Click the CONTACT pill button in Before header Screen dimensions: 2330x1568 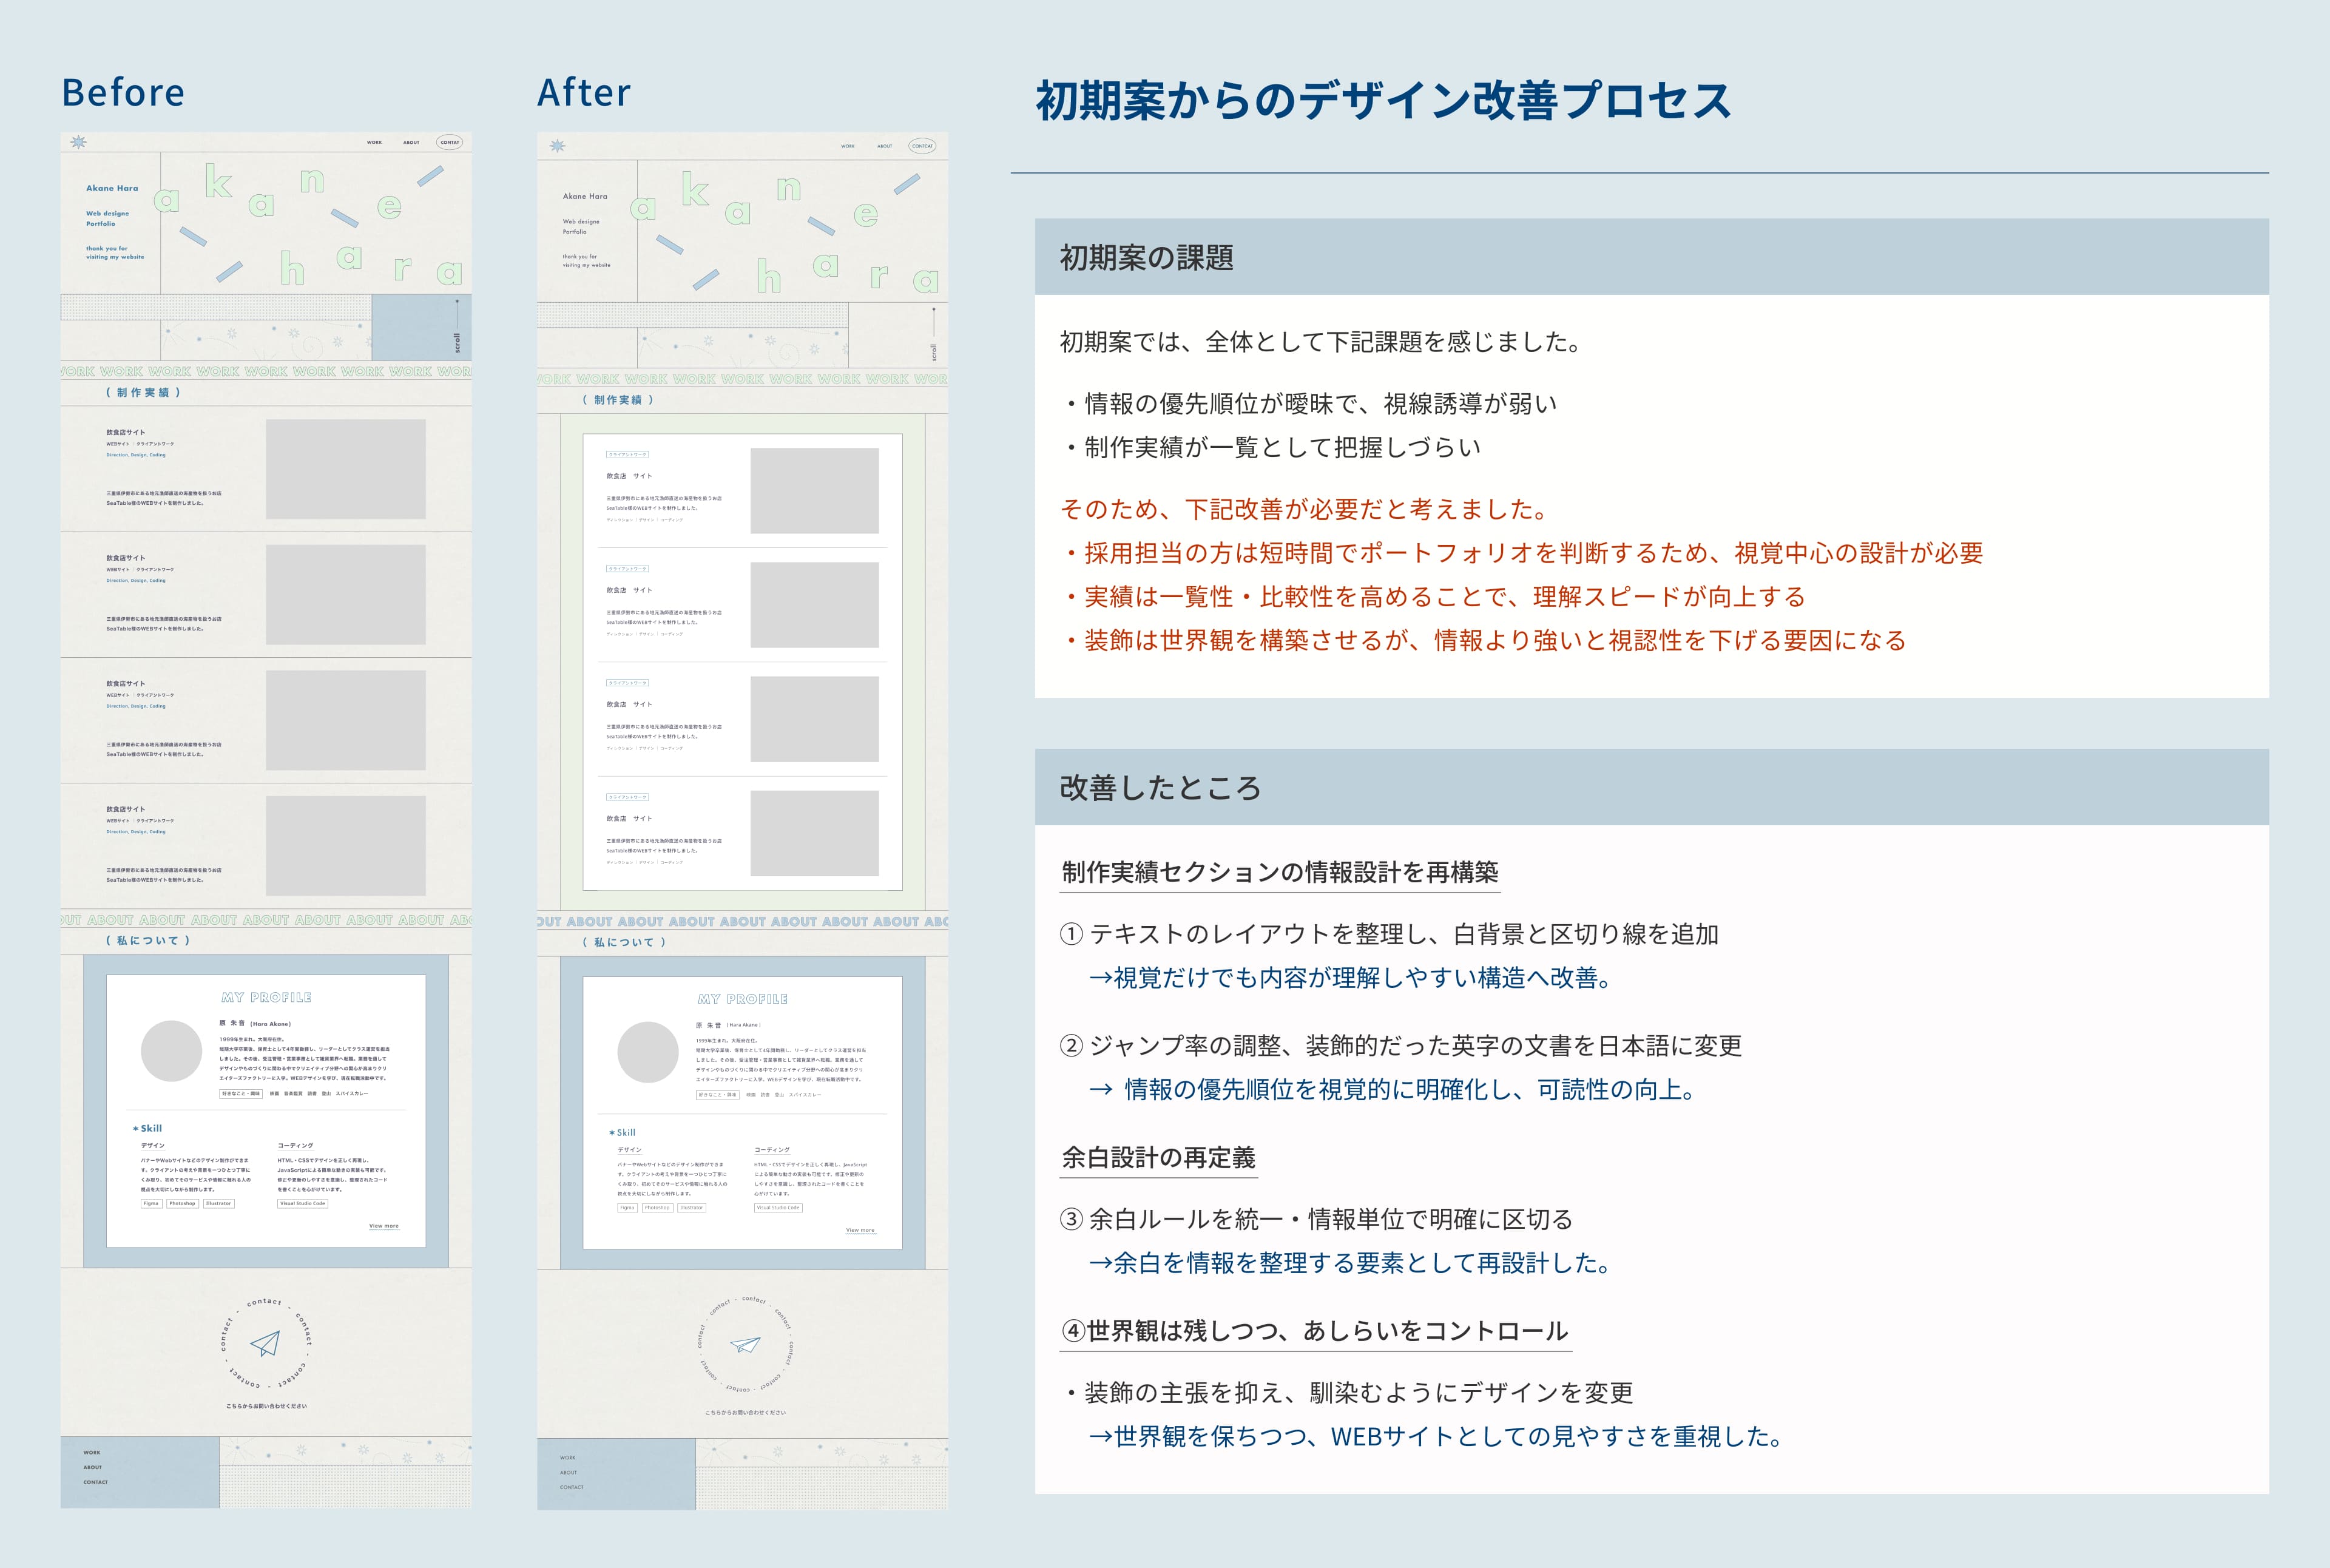click(x=450, y=142)
